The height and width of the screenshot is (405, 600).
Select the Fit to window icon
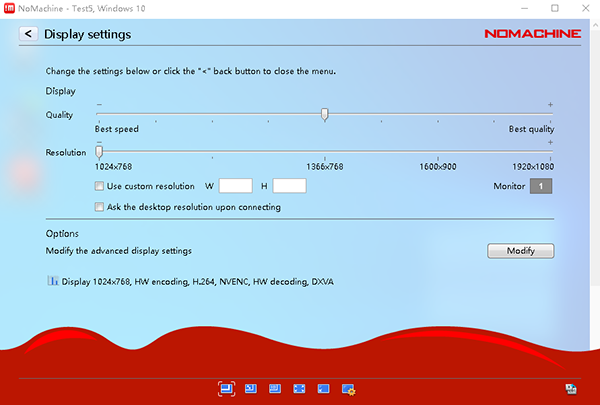pyautogui.click(x=227, y=388)
